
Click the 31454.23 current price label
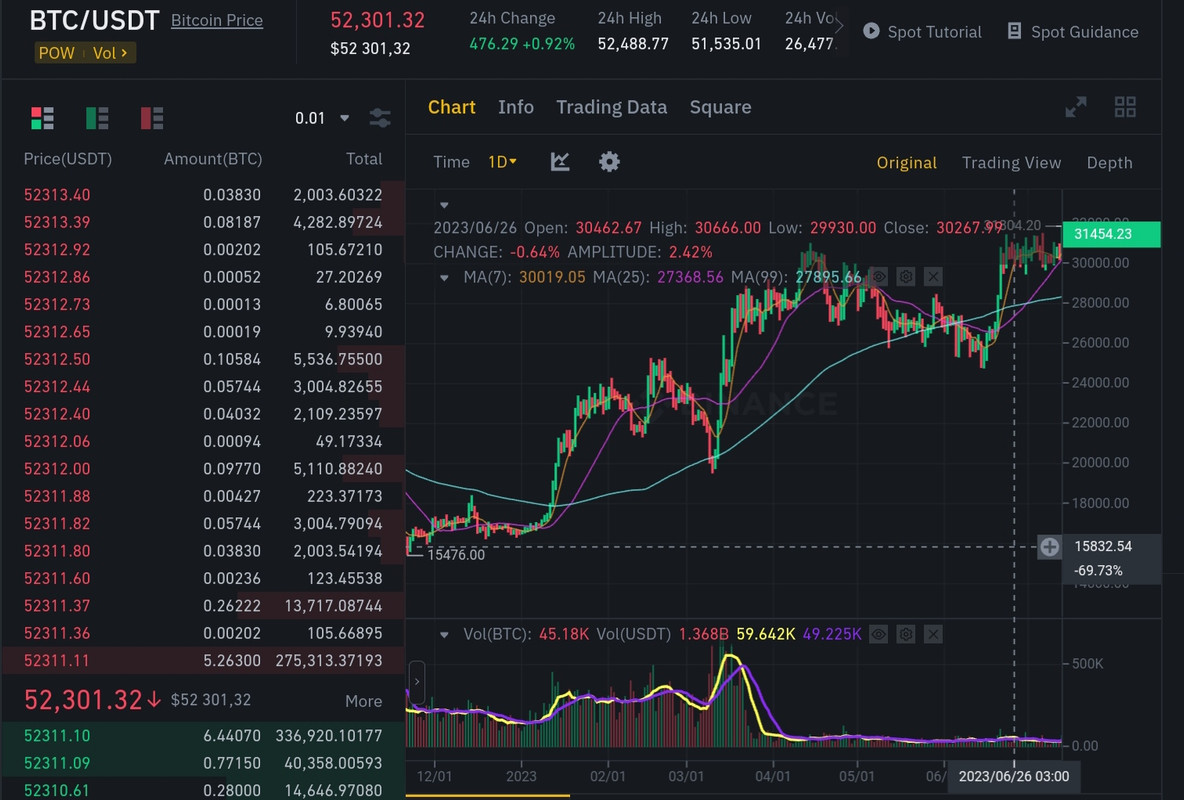[x=1111, y=234]
